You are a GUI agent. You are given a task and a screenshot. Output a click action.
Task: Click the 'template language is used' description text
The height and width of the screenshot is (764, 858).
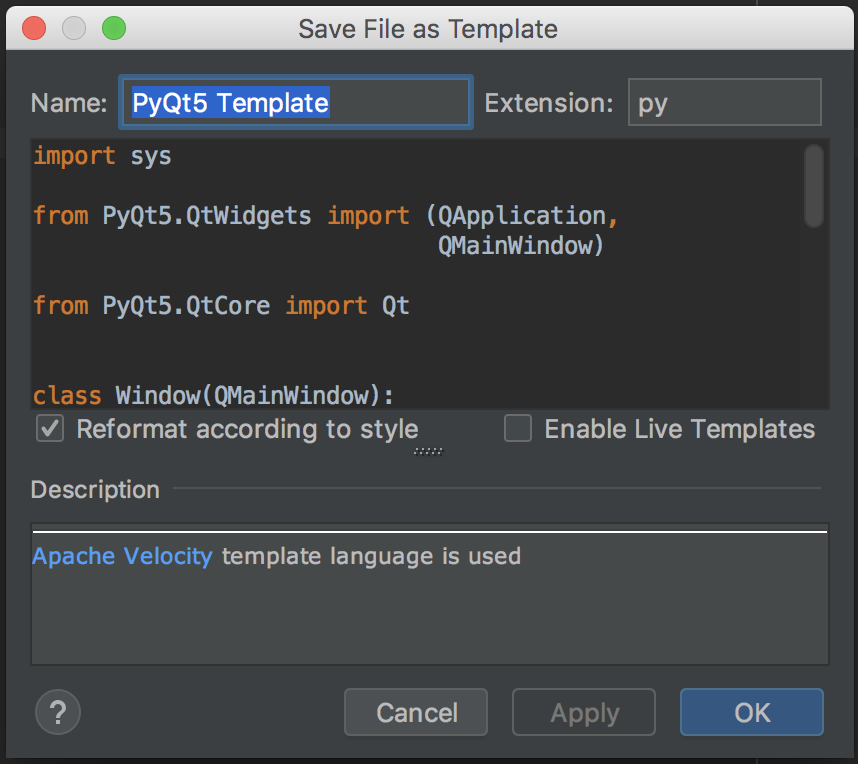371,556
